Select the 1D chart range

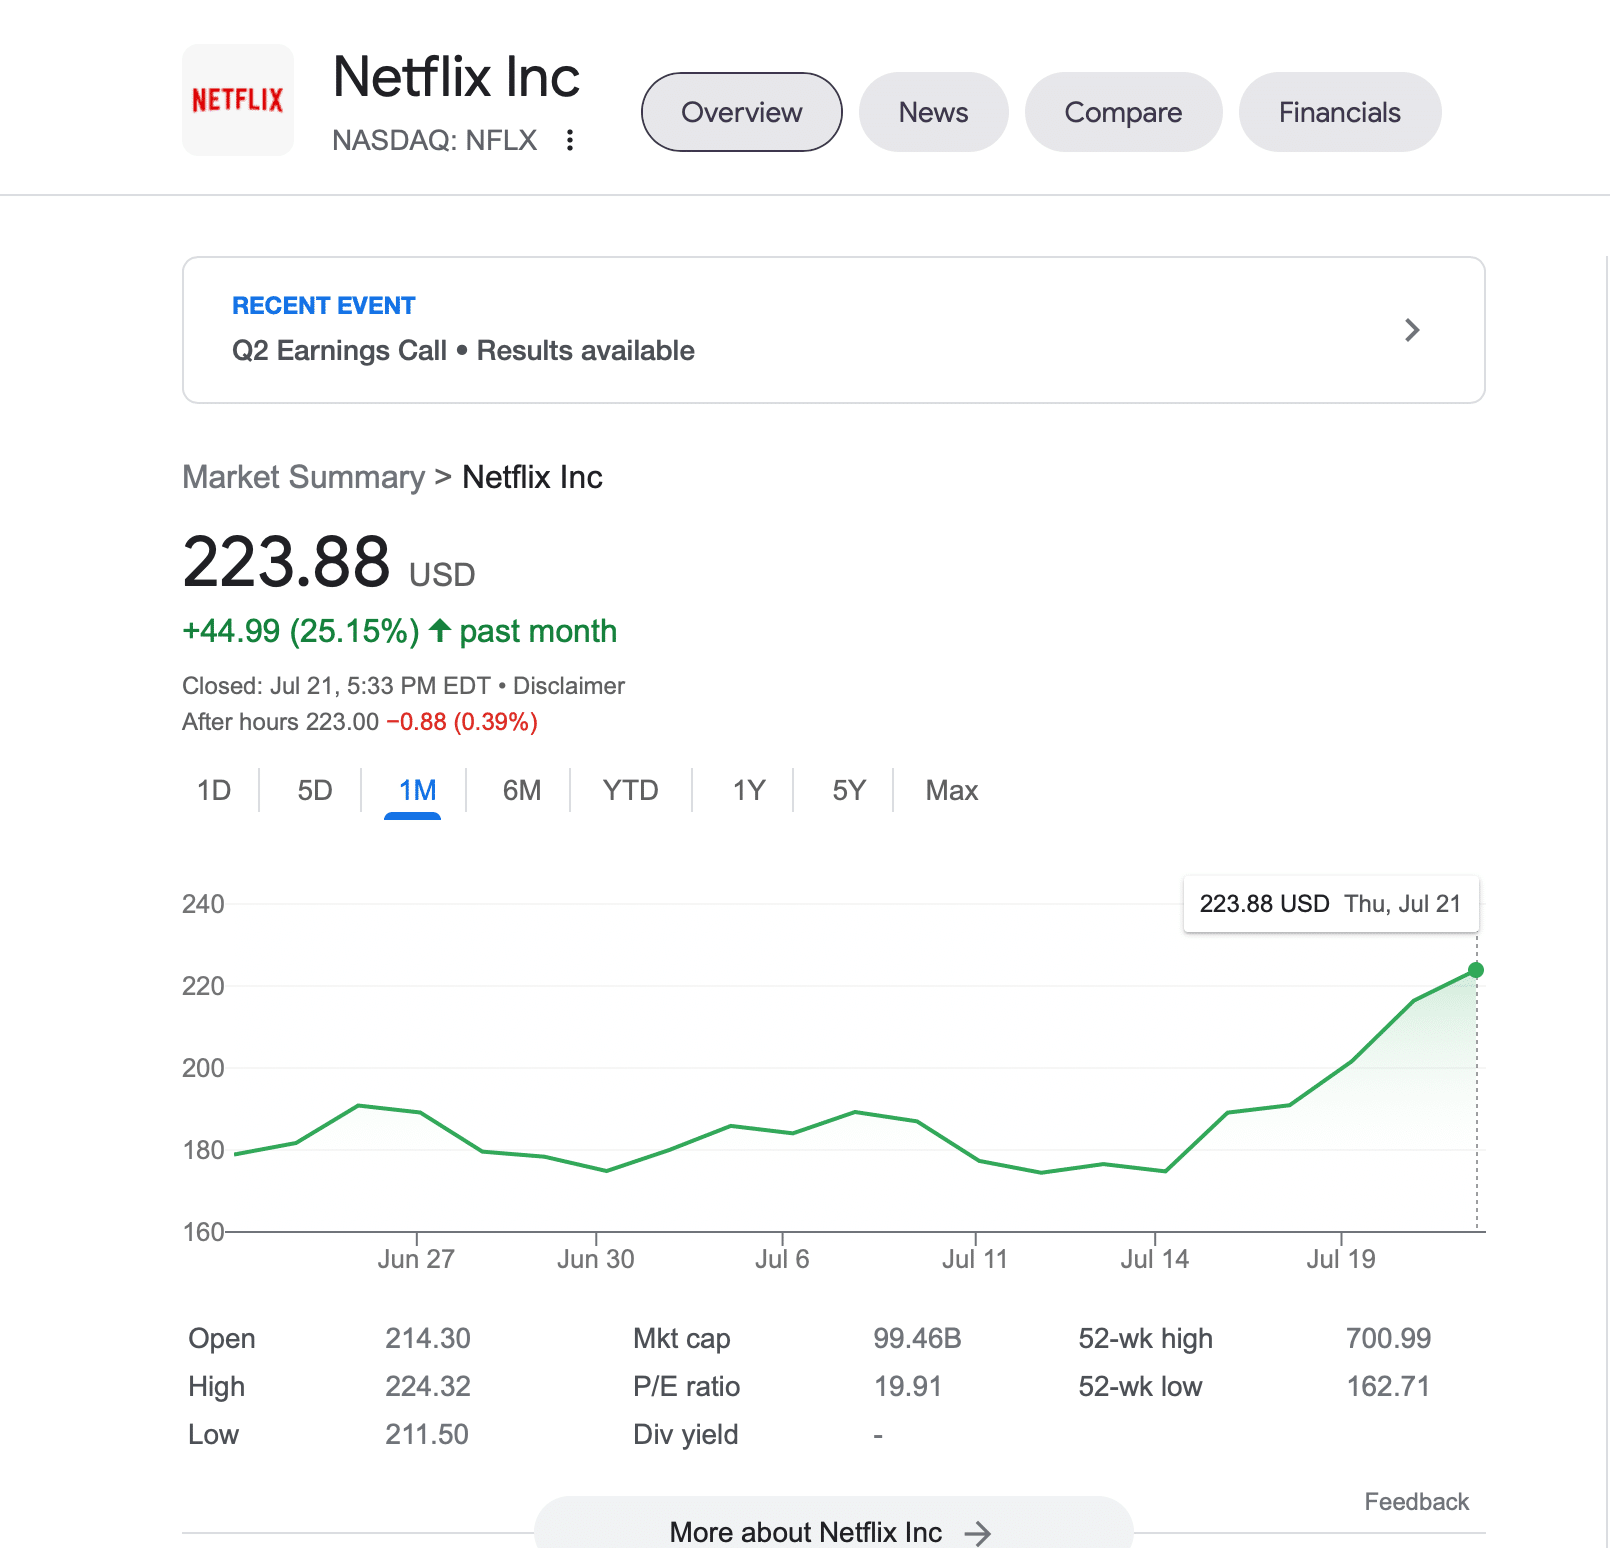(214, 790)
